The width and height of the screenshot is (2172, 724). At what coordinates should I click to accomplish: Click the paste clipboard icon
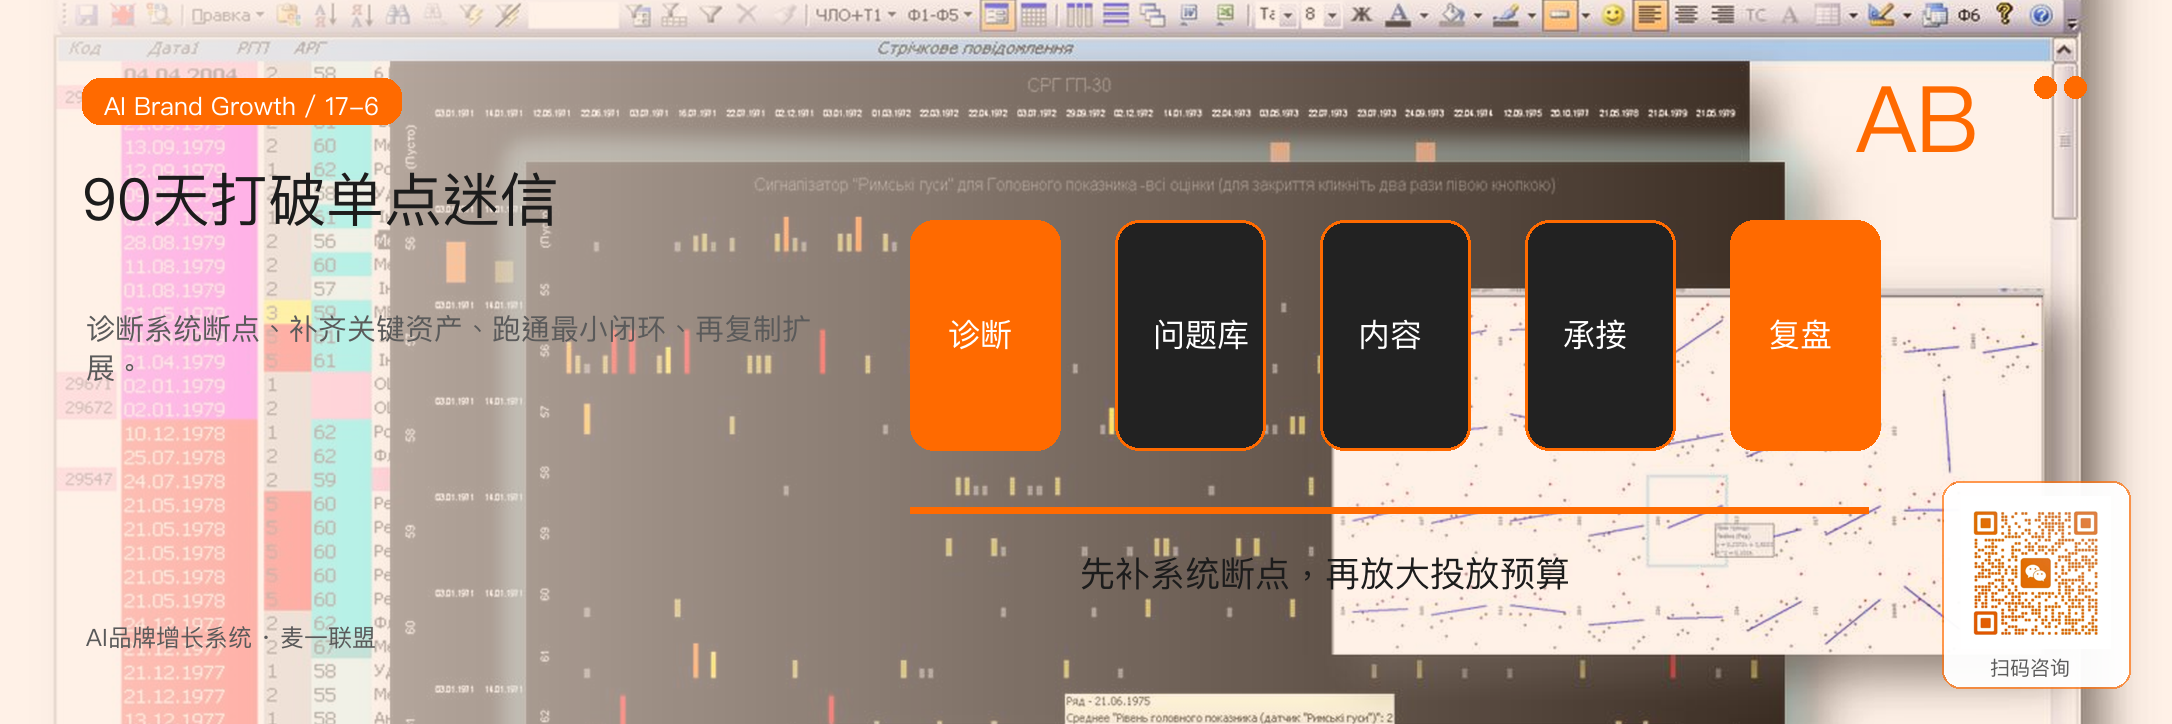point(289,14)
